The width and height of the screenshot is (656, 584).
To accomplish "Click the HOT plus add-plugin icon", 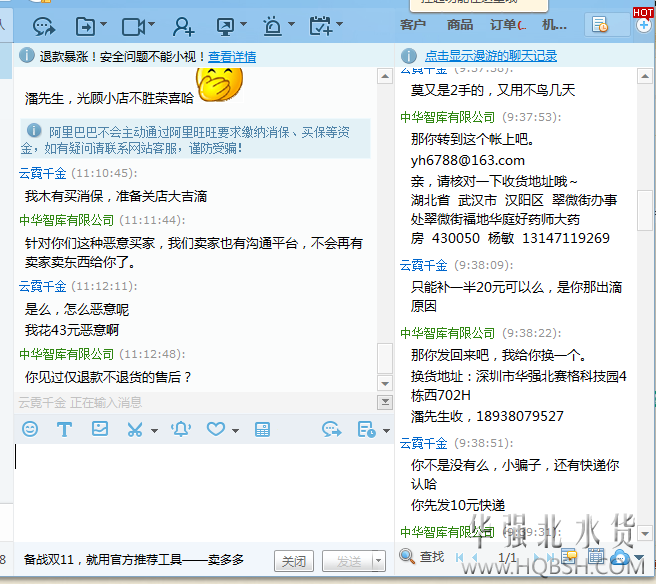I will point(643,25).
